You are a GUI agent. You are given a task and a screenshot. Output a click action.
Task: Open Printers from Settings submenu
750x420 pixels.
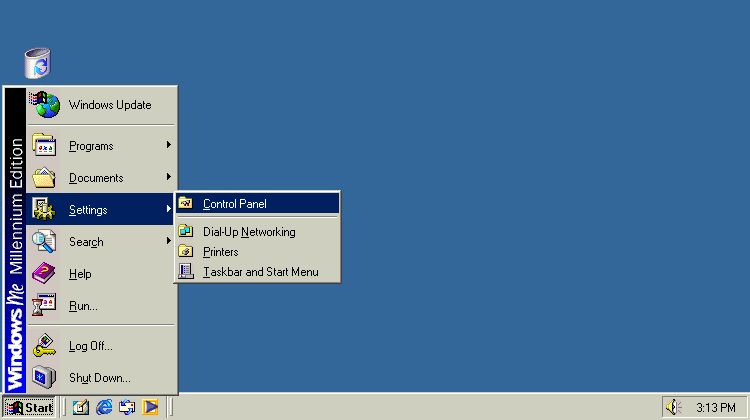tap(257, 252)
